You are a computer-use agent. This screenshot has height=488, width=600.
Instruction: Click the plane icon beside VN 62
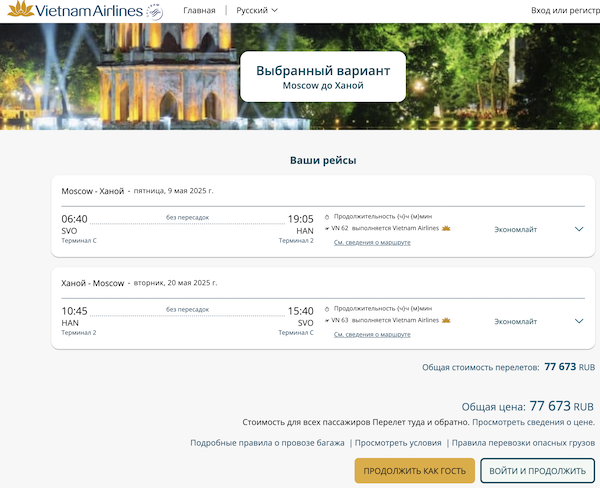[327, 228]
